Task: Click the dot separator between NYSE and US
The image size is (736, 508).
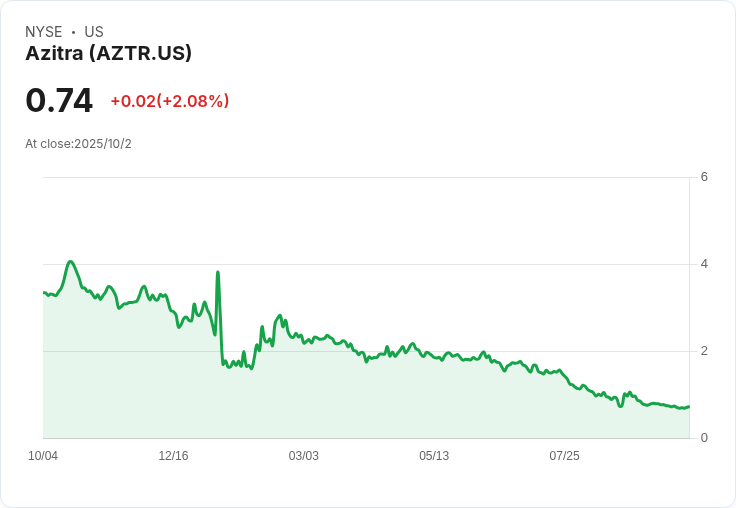Action: pos(73,32)
